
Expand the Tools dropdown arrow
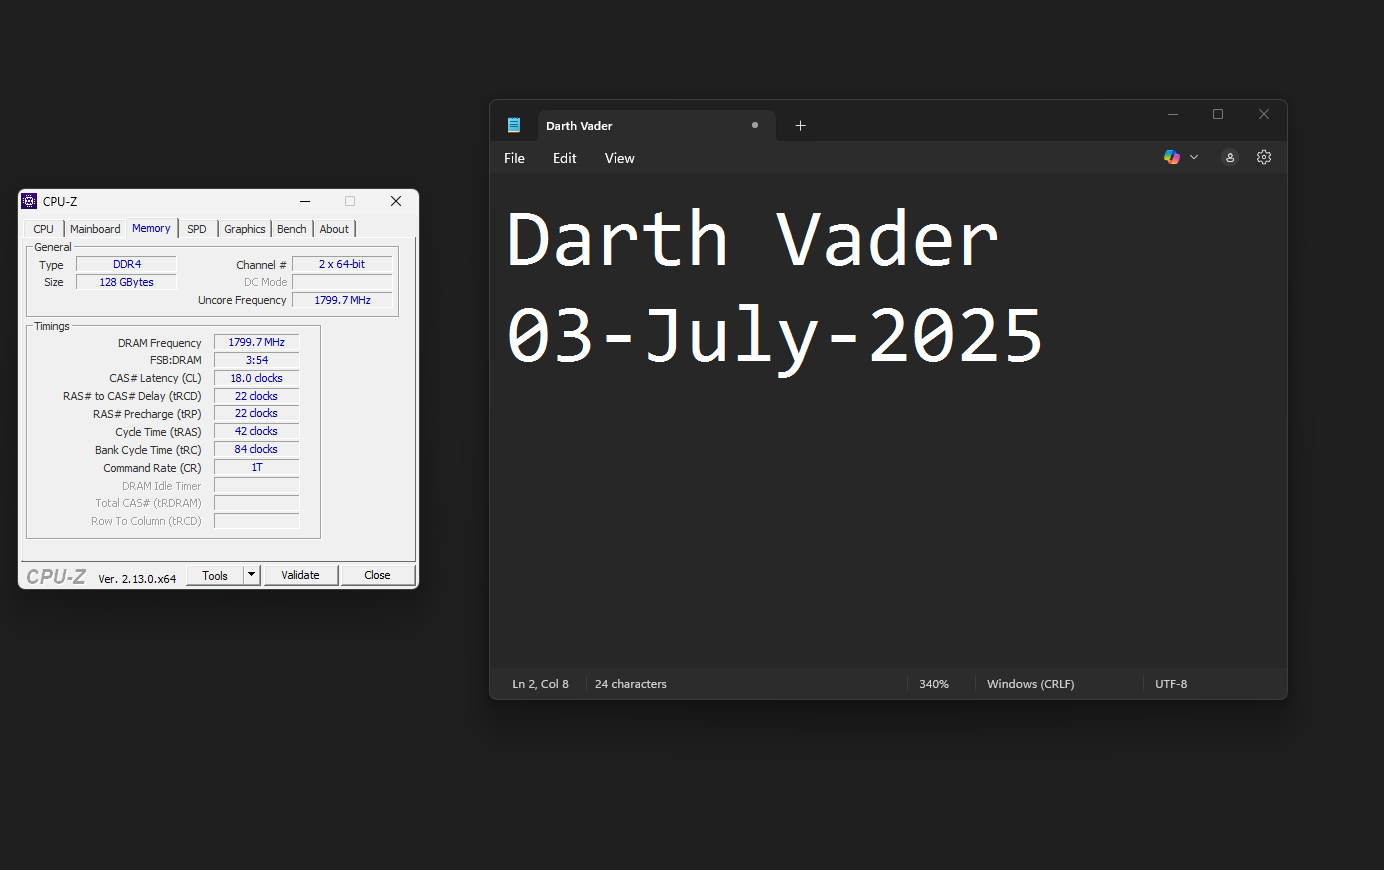coord(252,575)
